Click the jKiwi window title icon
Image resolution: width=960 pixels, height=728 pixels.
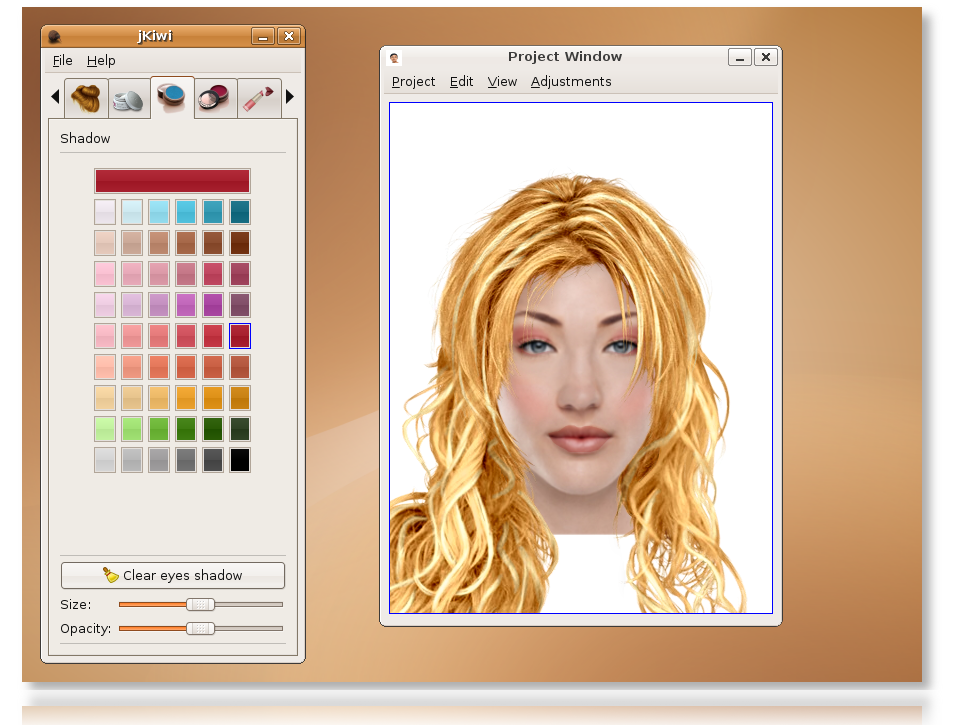coord(54,37)
